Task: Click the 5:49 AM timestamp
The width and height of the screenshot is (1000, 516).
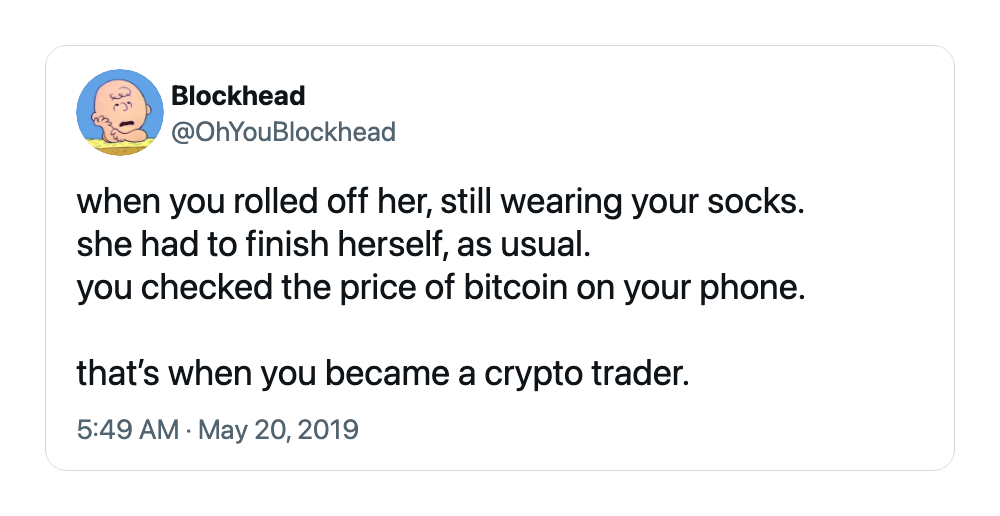Action: point(128,429)
